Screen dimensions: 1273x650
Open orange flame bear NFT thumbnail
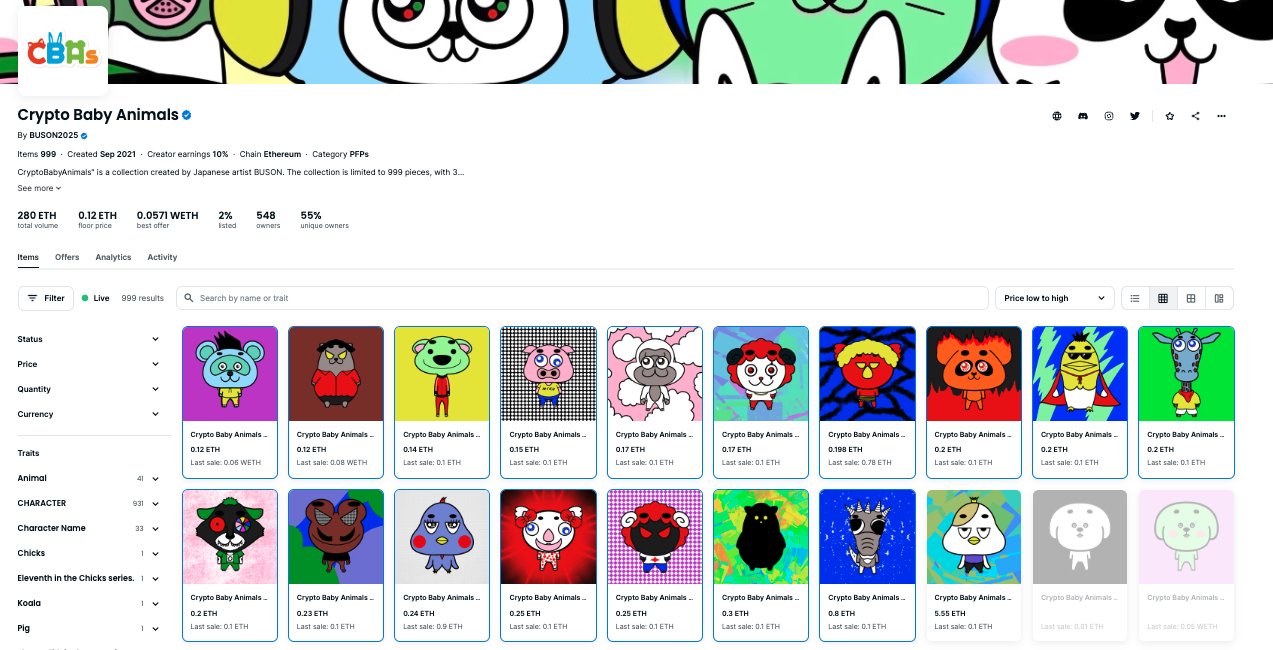point(974,374)
